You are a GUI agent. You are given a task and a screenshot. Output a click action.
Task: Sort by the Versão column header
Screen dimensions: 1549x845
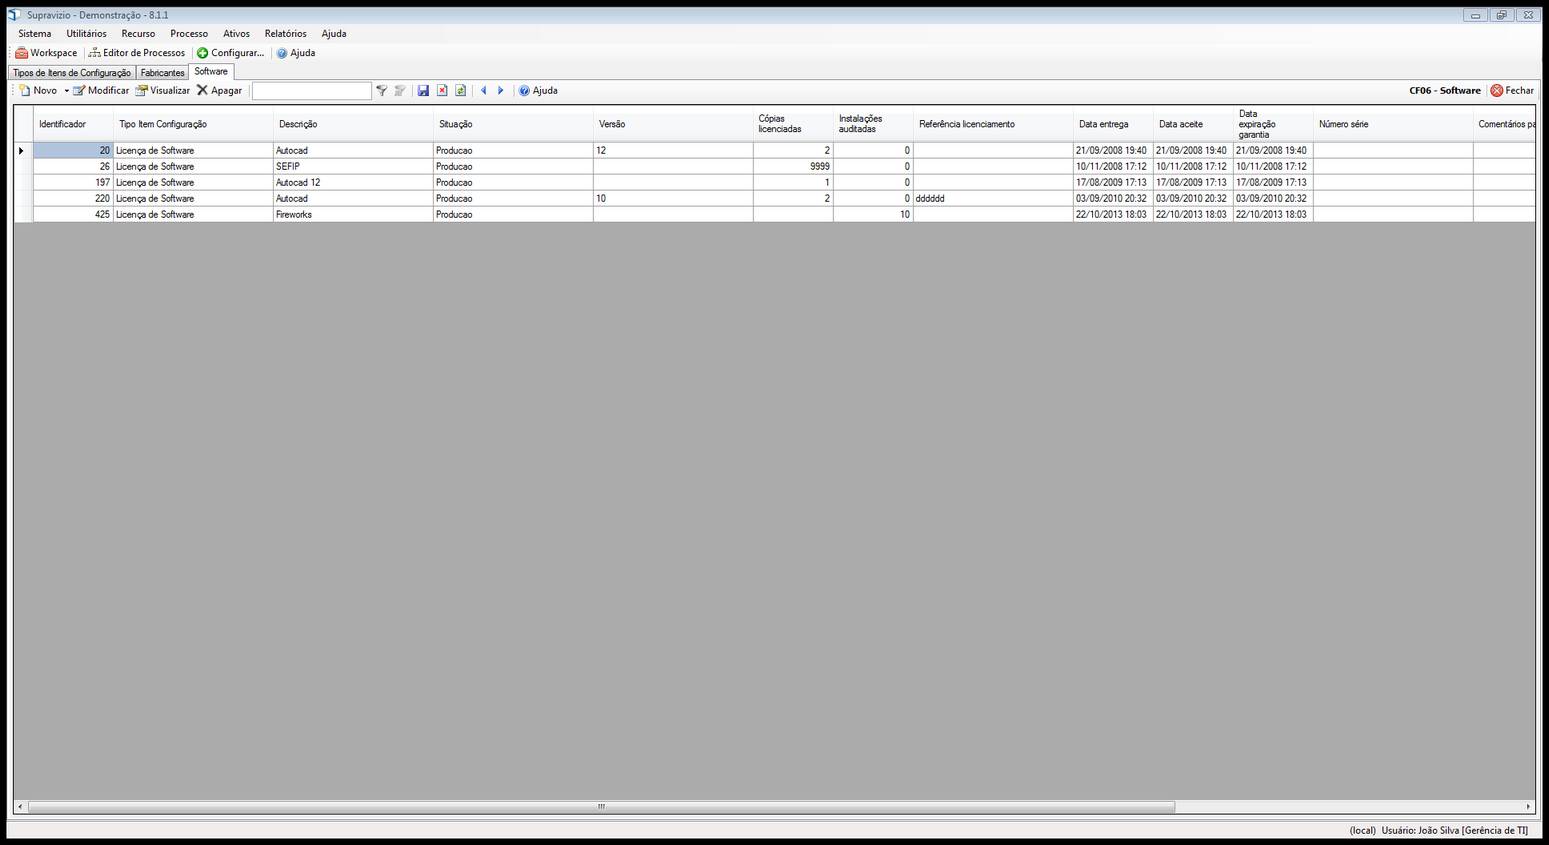[673, 124]
